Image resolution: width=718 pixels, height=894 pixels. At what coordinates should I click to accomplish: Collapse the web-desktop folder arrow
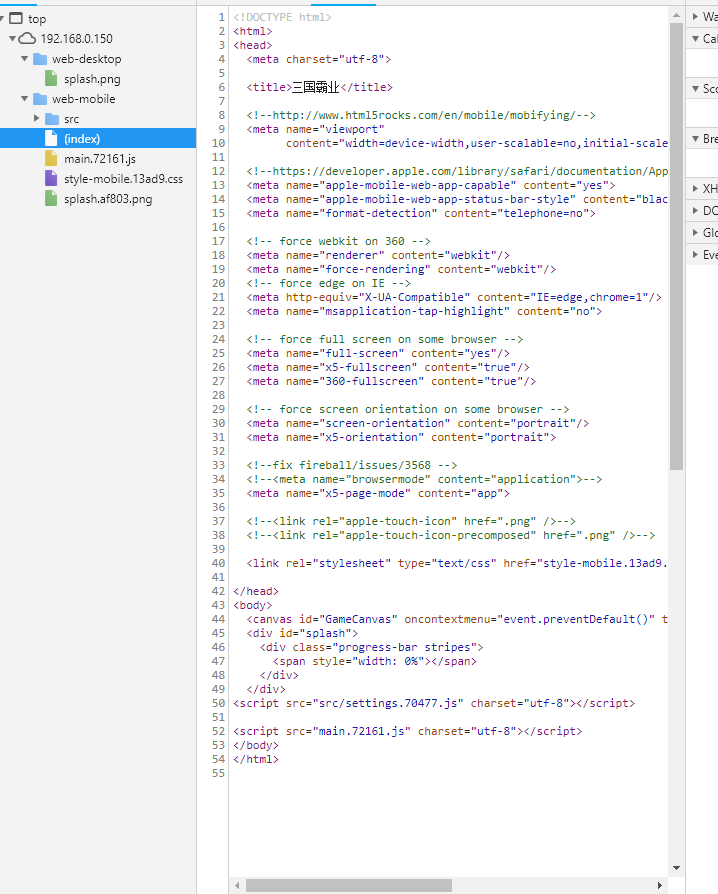click(x=25, y=59)
